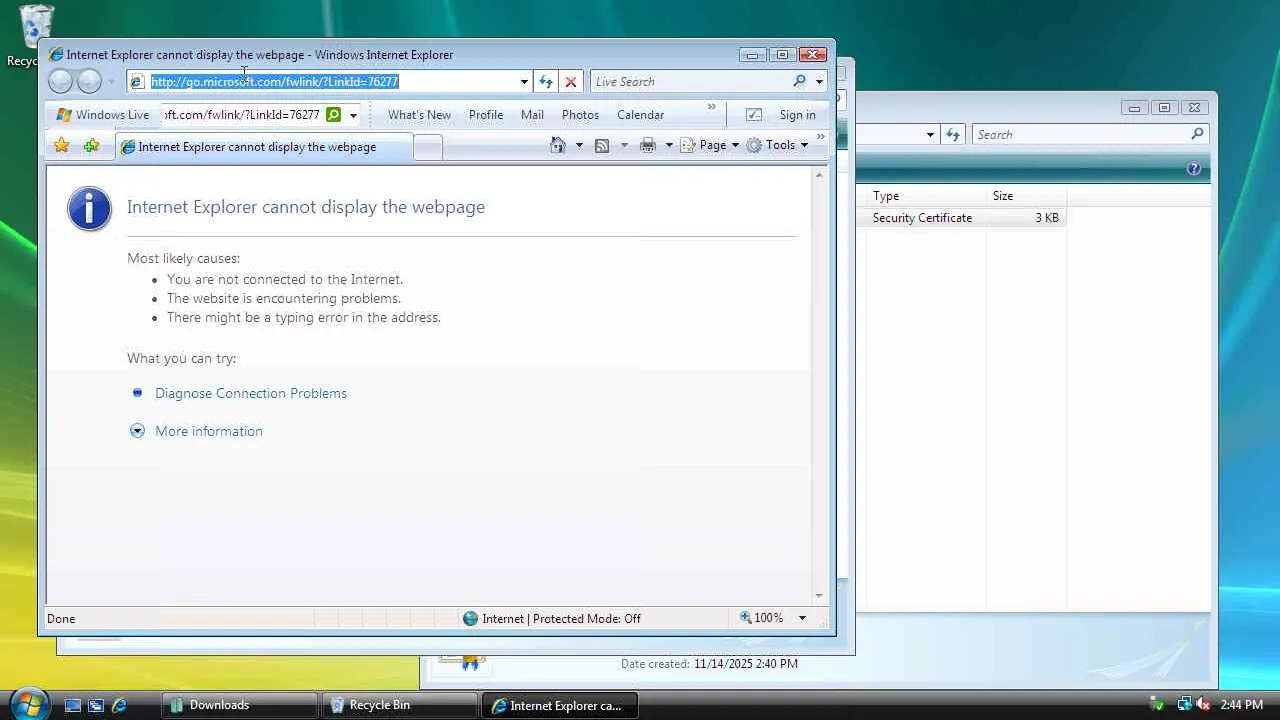Click the form fill checkmark icon
Viewport: 1280px width, 720px height.
point(754,115)
